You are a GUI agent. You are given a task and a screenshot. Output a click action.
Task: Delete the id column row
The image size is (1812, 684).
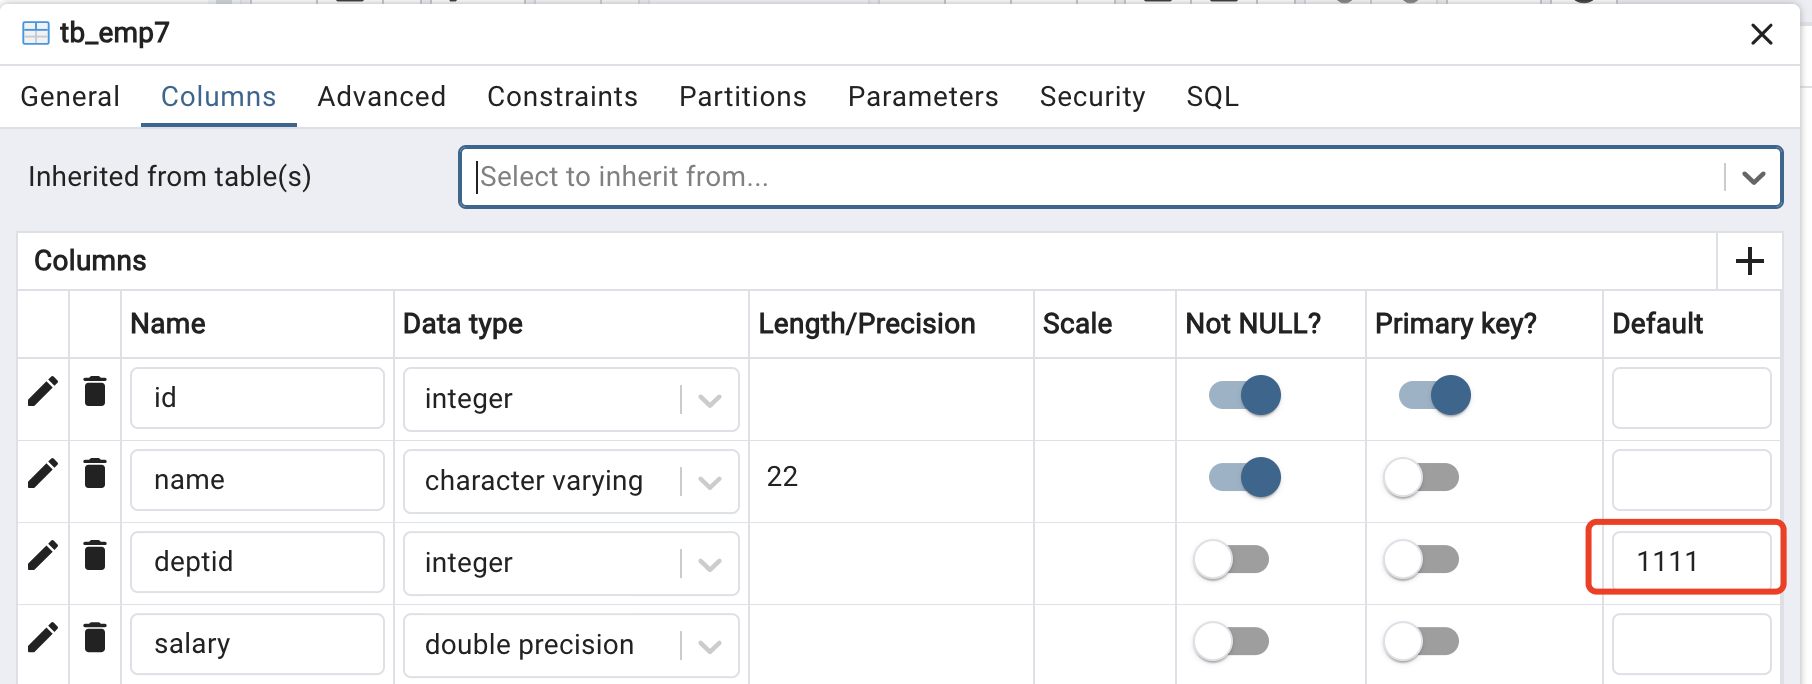click(95, 391)
